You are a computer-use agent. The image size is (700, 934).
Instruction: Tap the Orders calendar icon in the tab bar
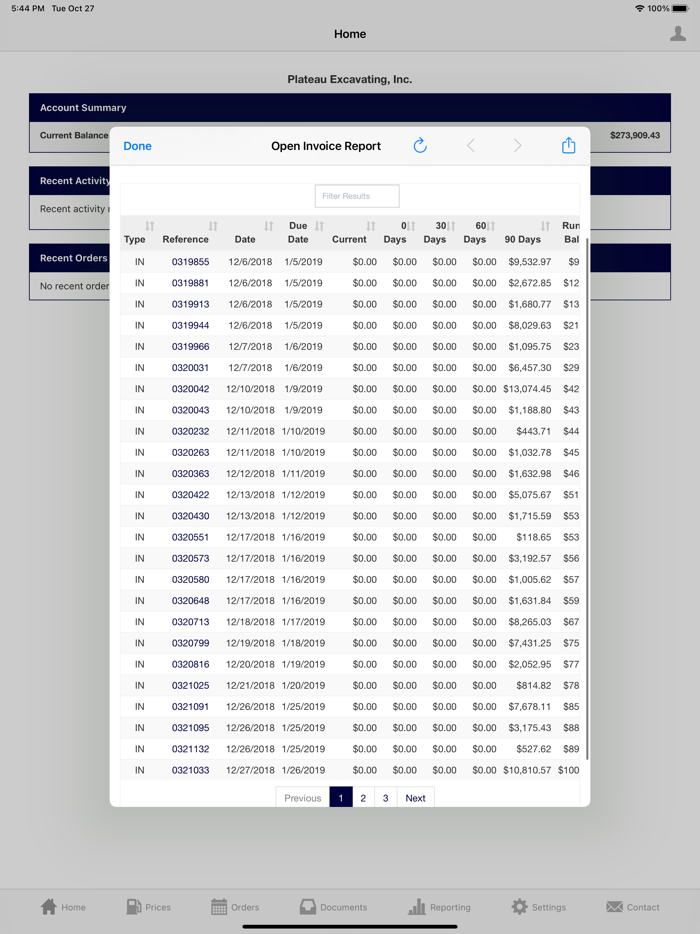point(219,907)
